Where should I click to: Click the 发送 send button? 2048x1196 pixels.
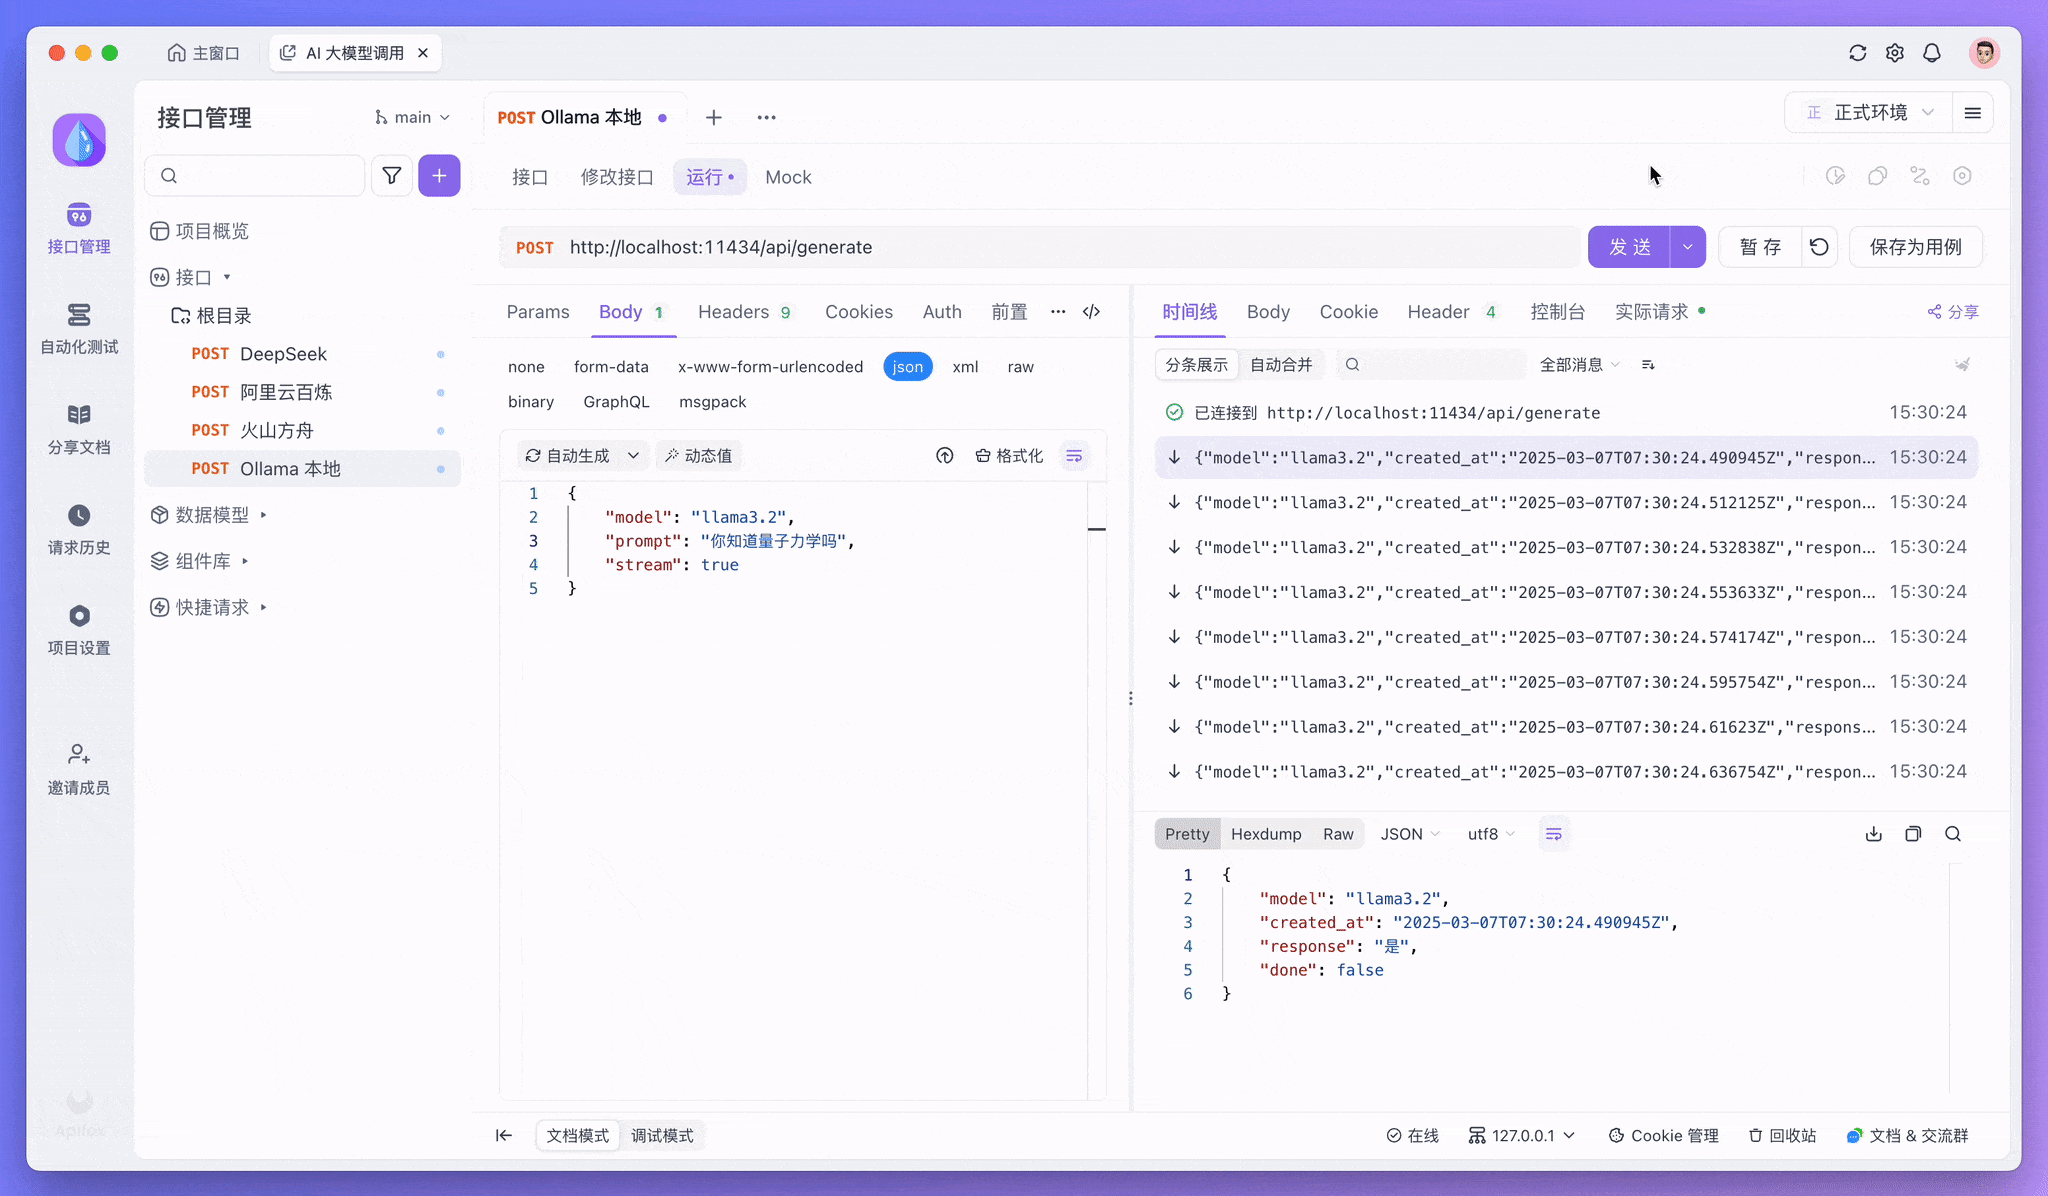pos(1629,247)
